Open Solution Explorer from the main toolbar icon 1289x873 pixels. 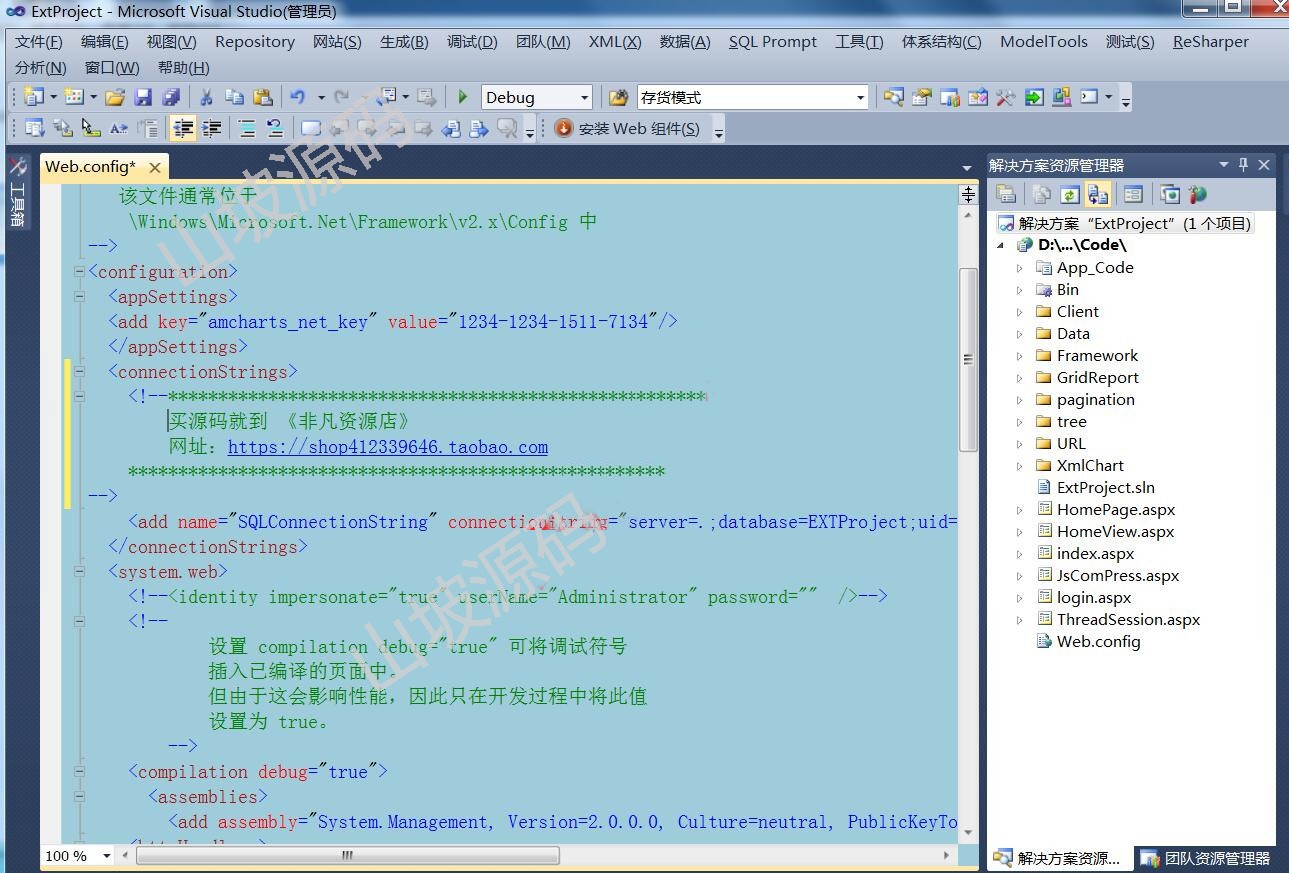point(894,97)
